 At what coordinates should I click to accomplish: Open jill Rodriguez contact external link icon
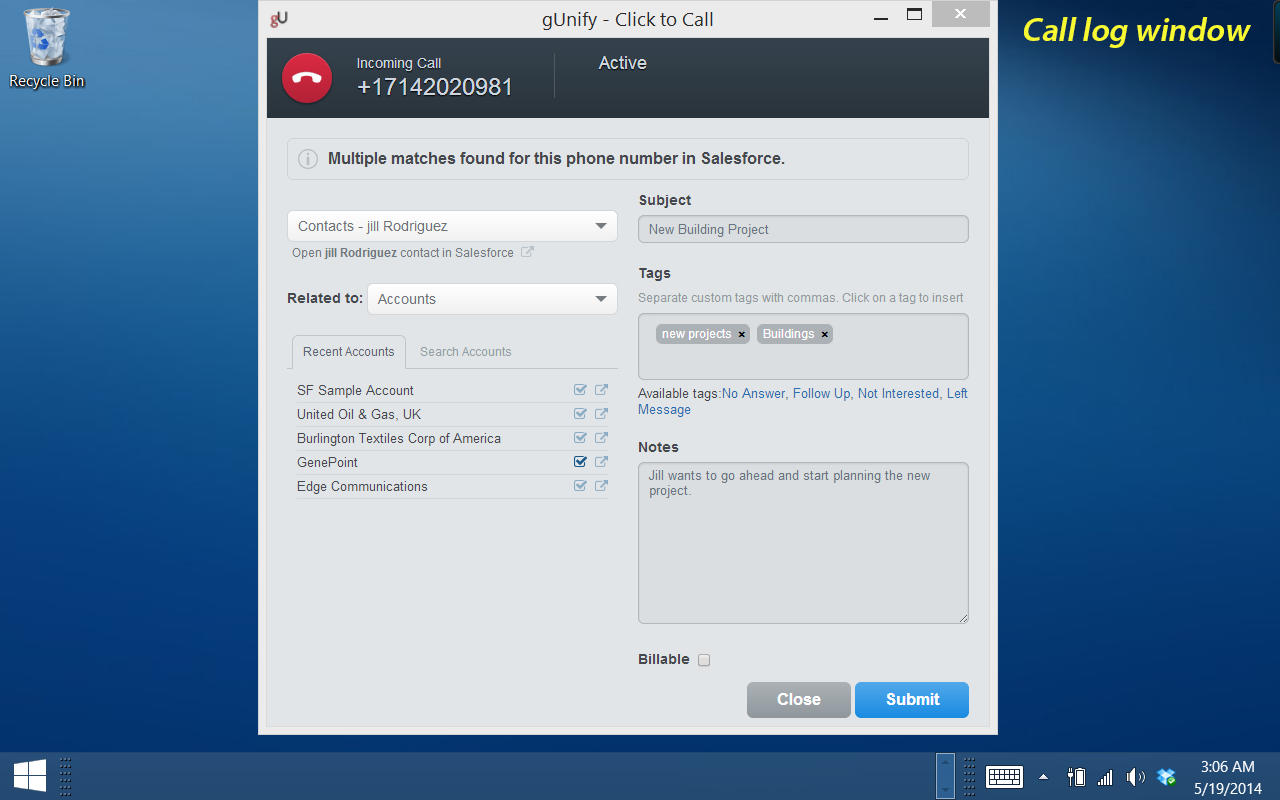coord(527,252)
